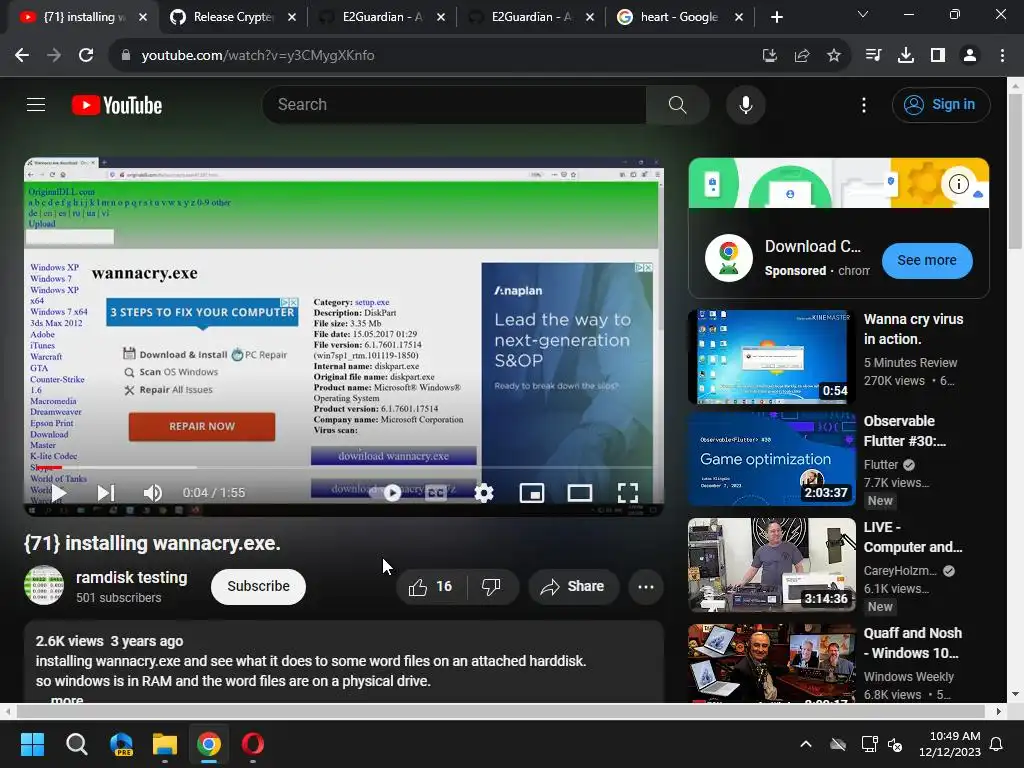Image resolution: width=1024 pixels, height=768 pixels.
Task: Toggle the browser side panel
Action: pyautogui.click(x=938, y=56)
